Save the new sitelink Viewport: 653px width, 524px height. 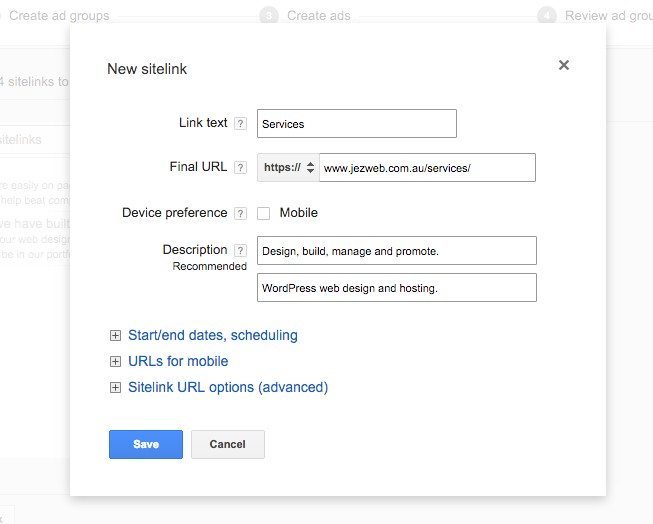tap(146, 445)
